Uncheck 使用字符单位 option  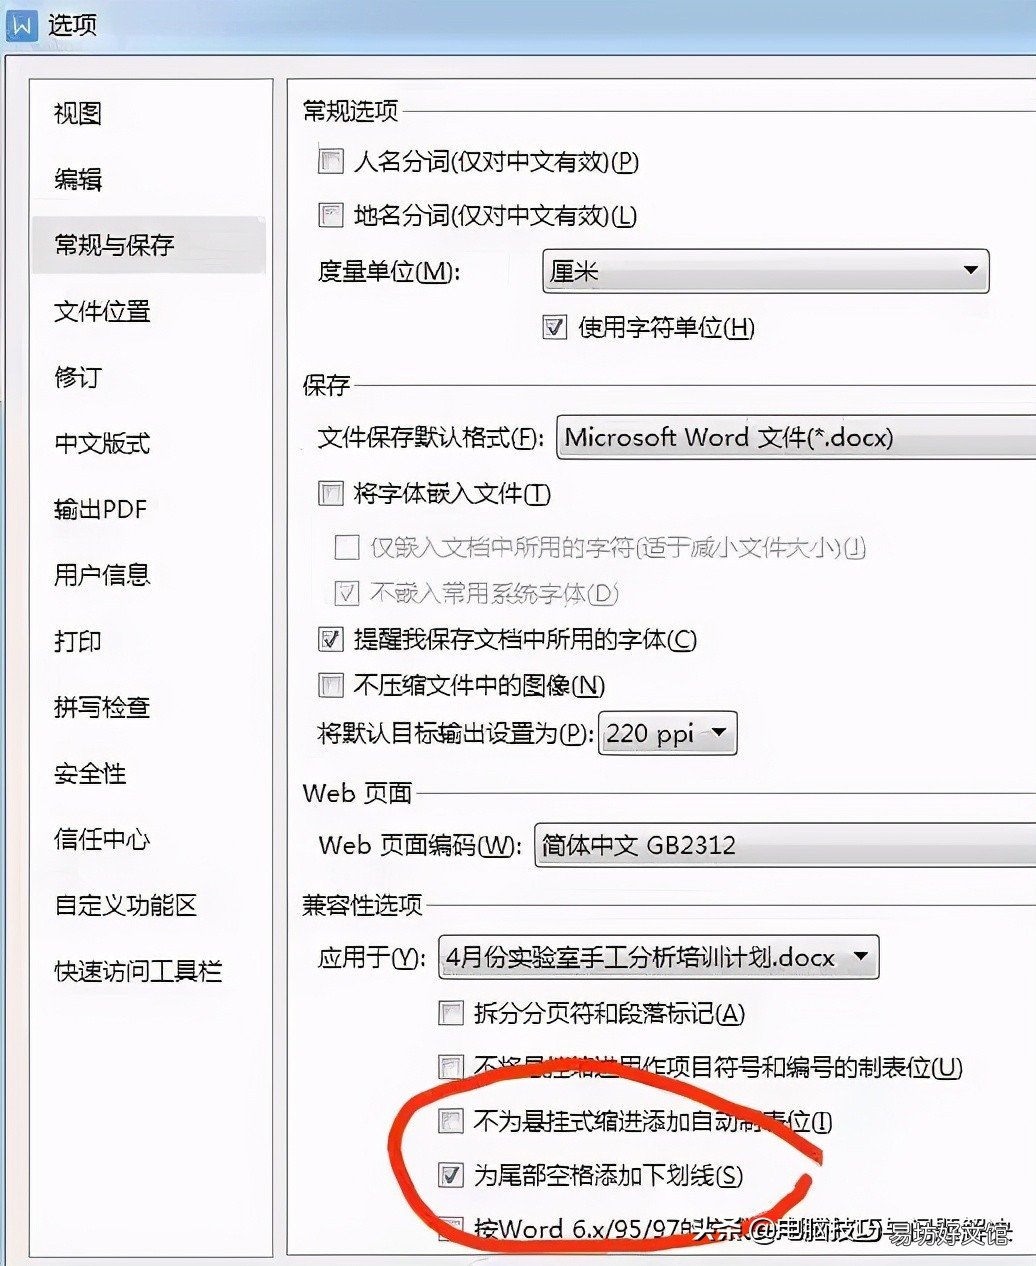[x=555, y=327]
